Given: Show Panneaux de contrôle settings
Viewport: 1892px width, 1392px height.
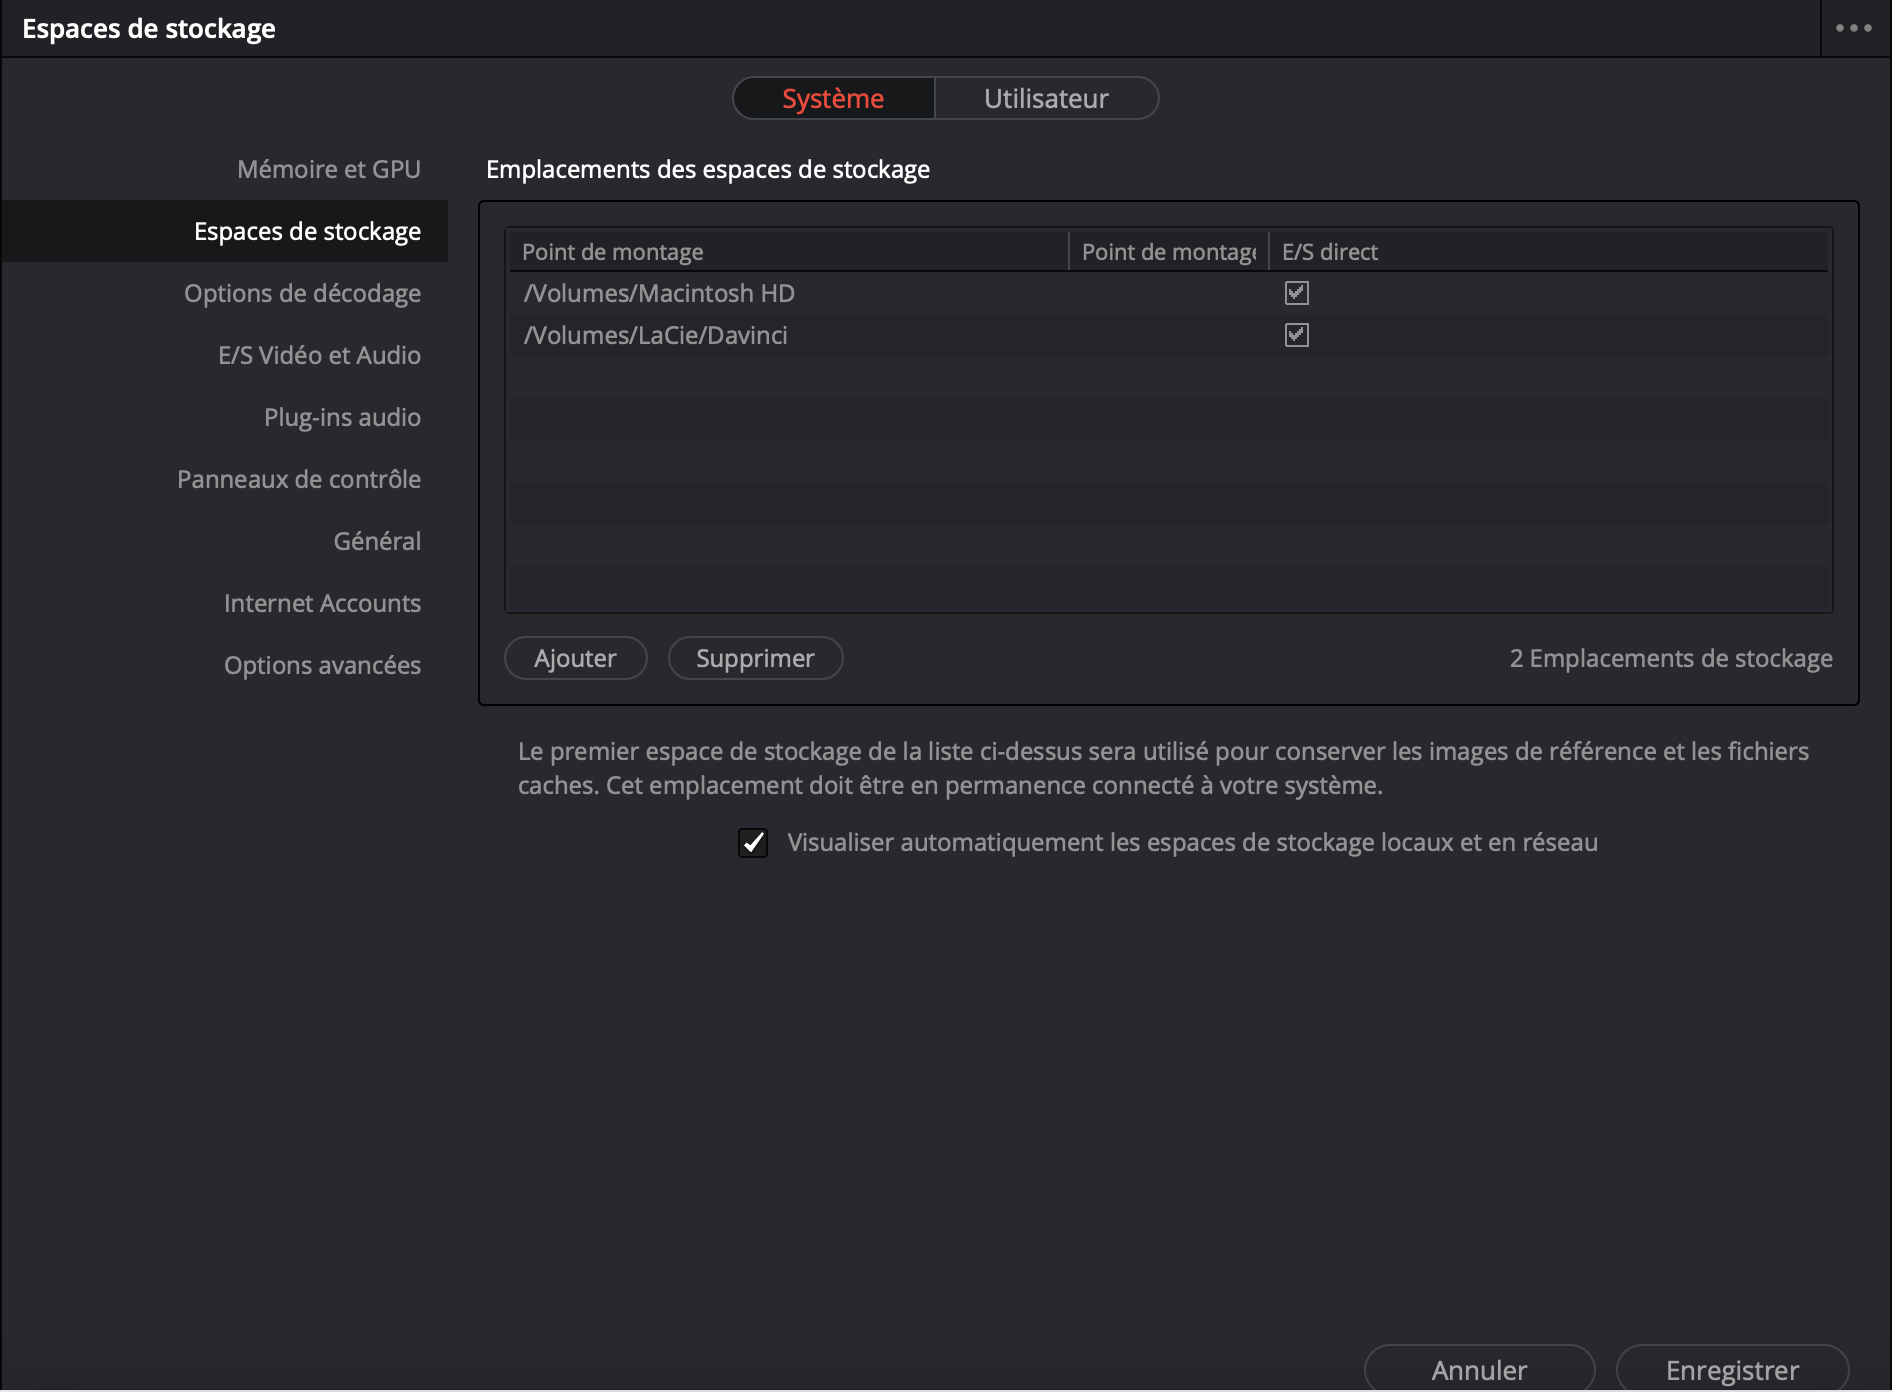Looking at the screenshot, I should click(x=298, y=480).
